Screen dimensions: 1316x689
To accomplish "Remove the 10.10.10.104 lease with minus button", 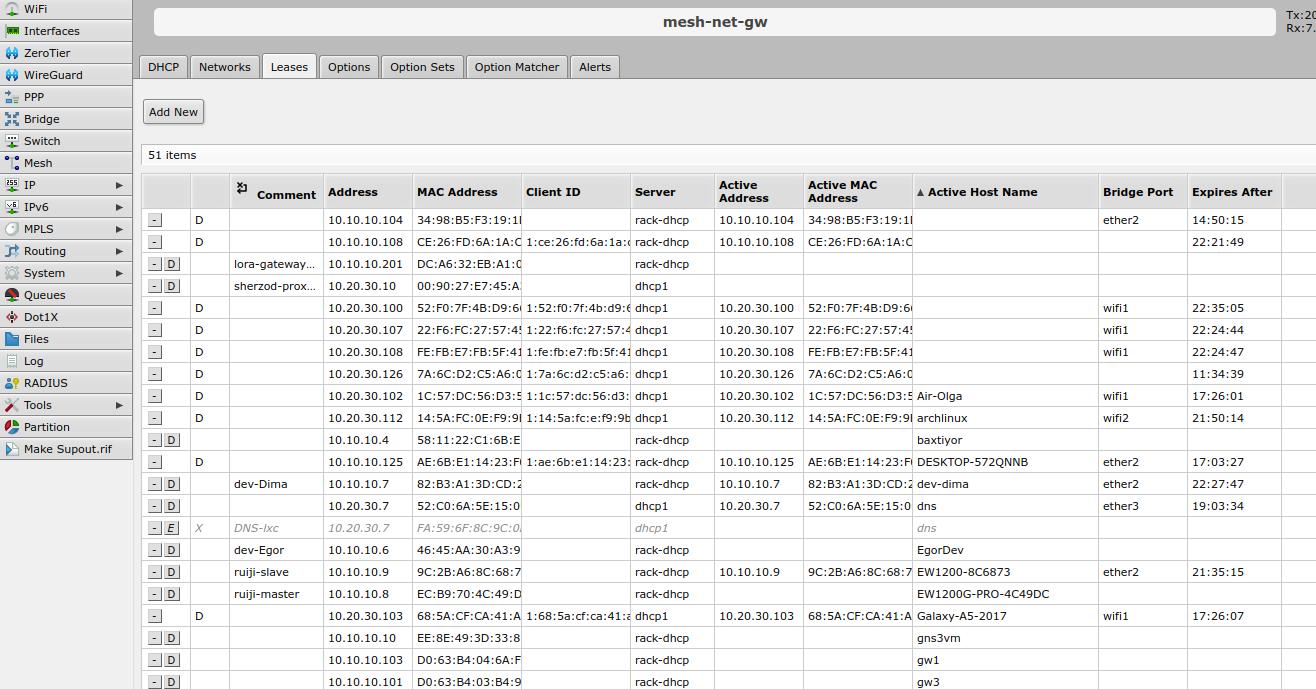I will click(155, 220).
